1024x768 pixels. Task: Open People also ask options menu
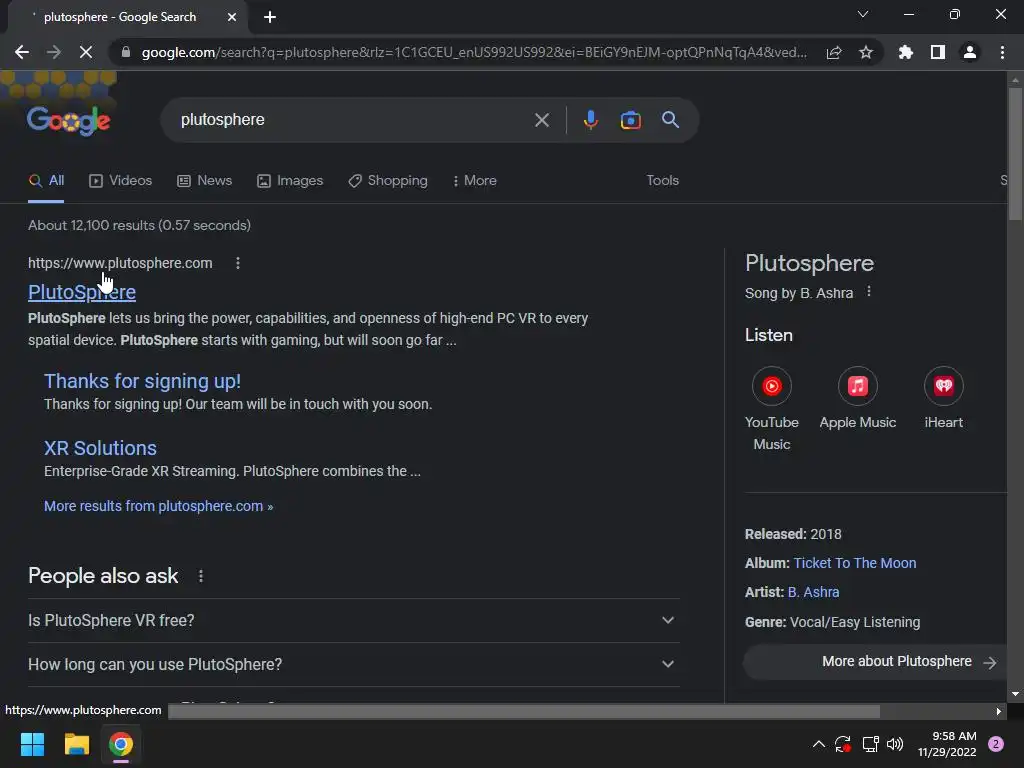(x=200, y=576)
